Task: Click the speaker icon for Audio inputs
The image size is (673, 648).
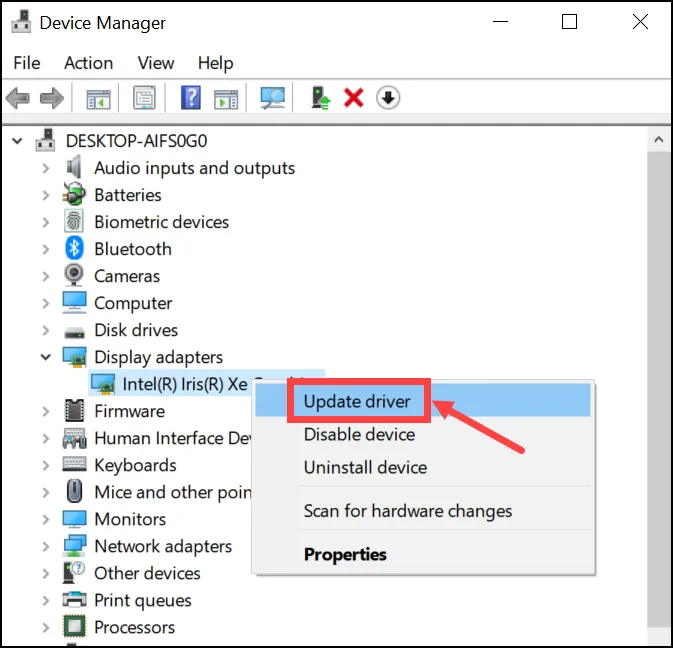Action: click(74, 167)
